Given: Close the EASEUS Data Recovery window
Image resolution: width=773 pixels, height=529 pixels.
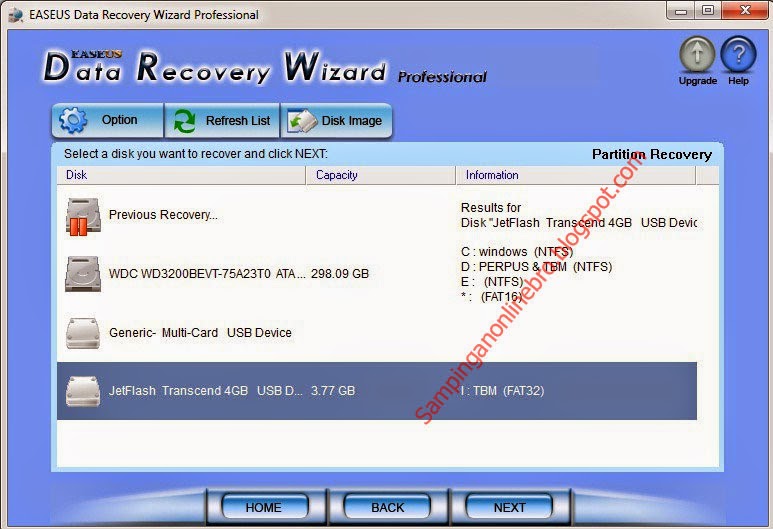Looking at the screenshot, I should click(745, 11).
